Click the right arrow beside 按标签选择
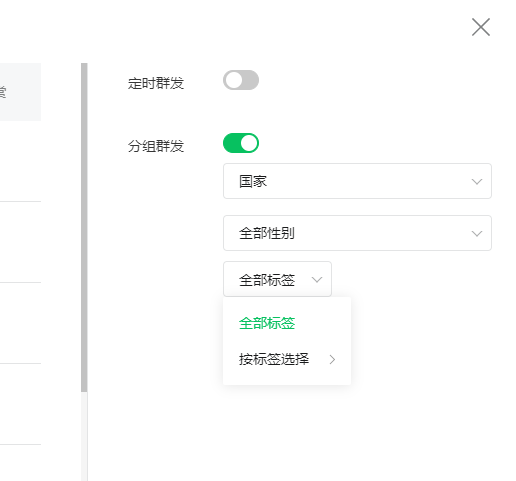This screenshot has height=481, width=516. [x=332, y=360]
